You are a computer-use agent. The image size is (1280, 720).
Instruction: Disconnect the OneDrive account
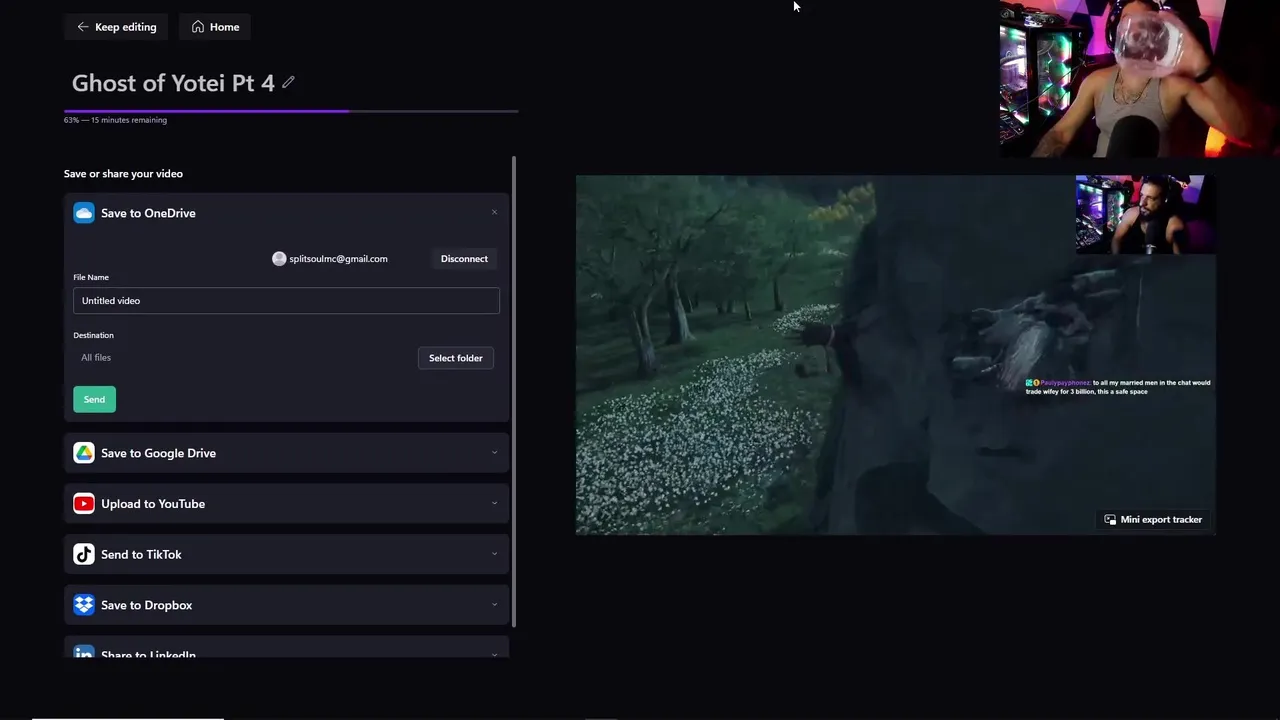[x=464, y=258]
